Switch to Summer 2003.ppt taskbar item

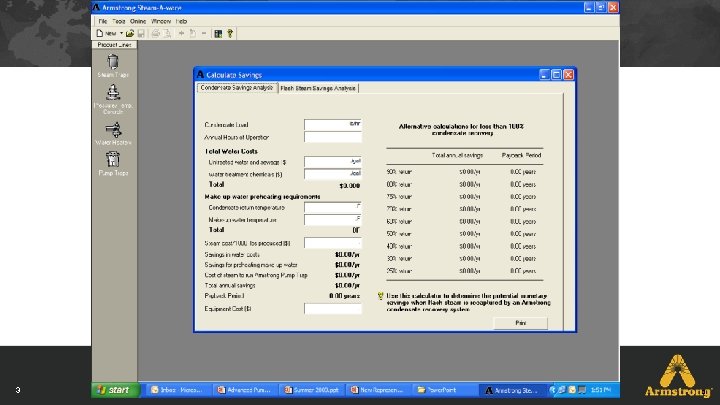pyautogui.click(x=312, y=390)
